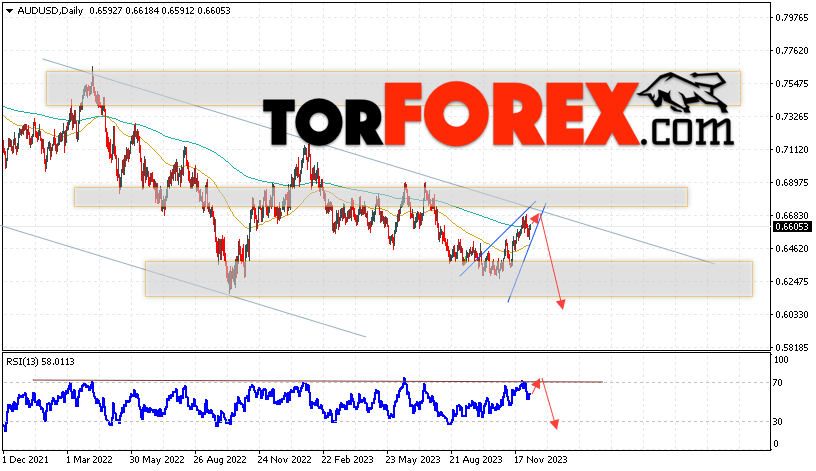The image size is (816, 471).
Task: Select the 23 May 2023 date label
Action: [413, 460]
